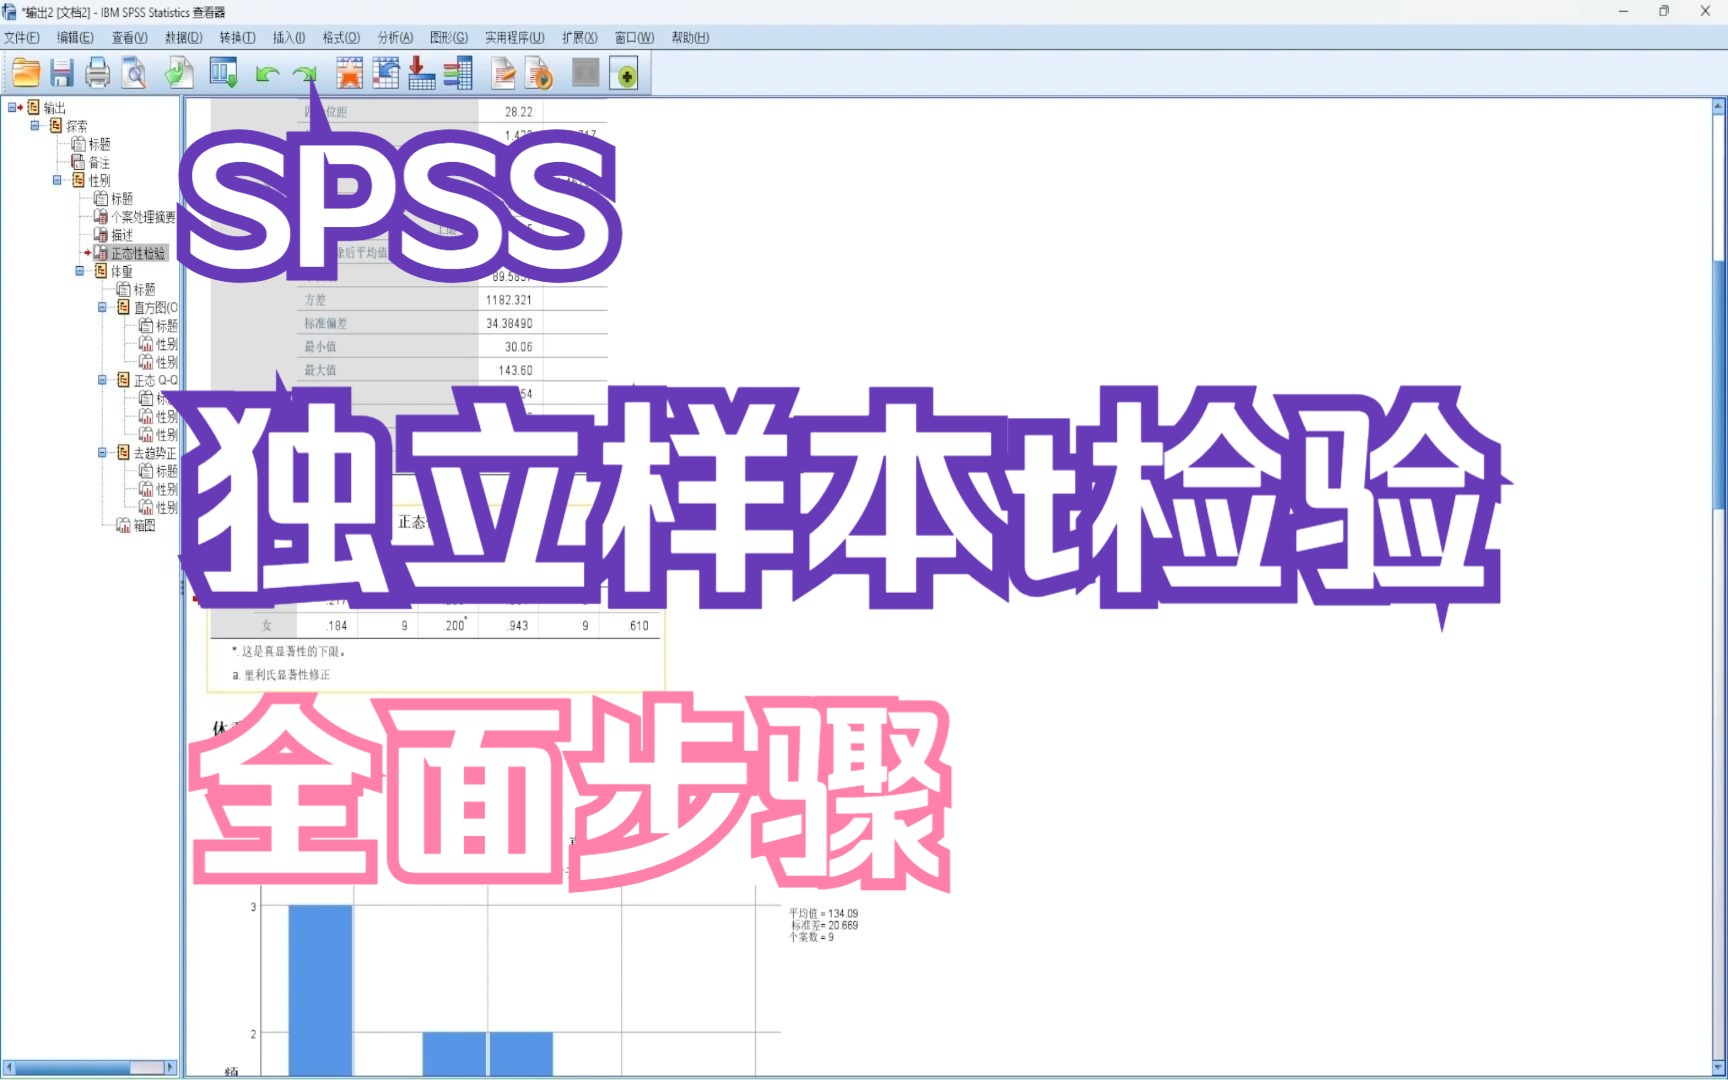Collapse the 直方图 tree node
The width and height of the screenshot is (1728, 1080).
[102, 307]
